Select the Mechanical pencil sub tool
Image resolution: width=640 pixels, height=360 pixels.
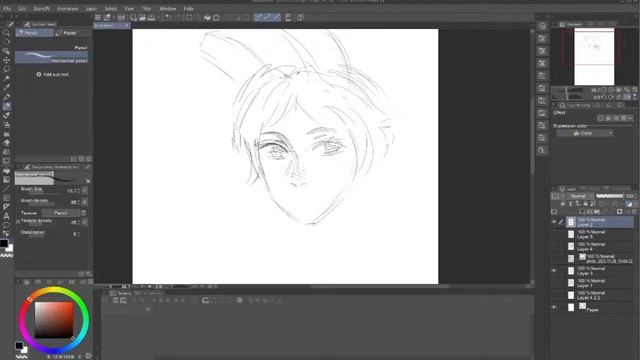point(51,57)
